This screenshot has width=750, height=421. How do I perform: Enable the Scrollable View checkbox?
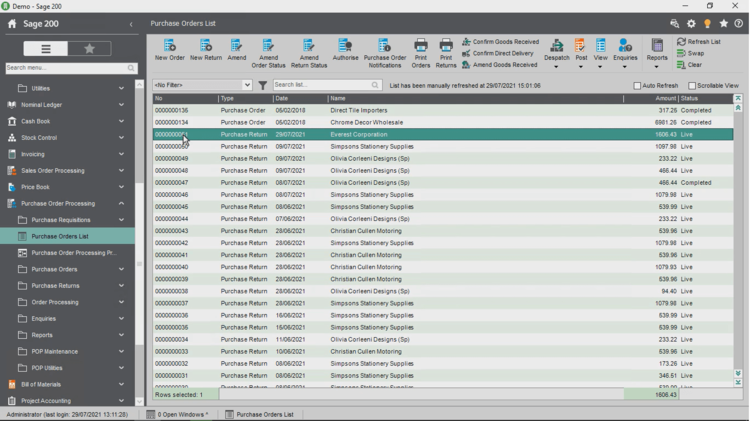[692, 86]
